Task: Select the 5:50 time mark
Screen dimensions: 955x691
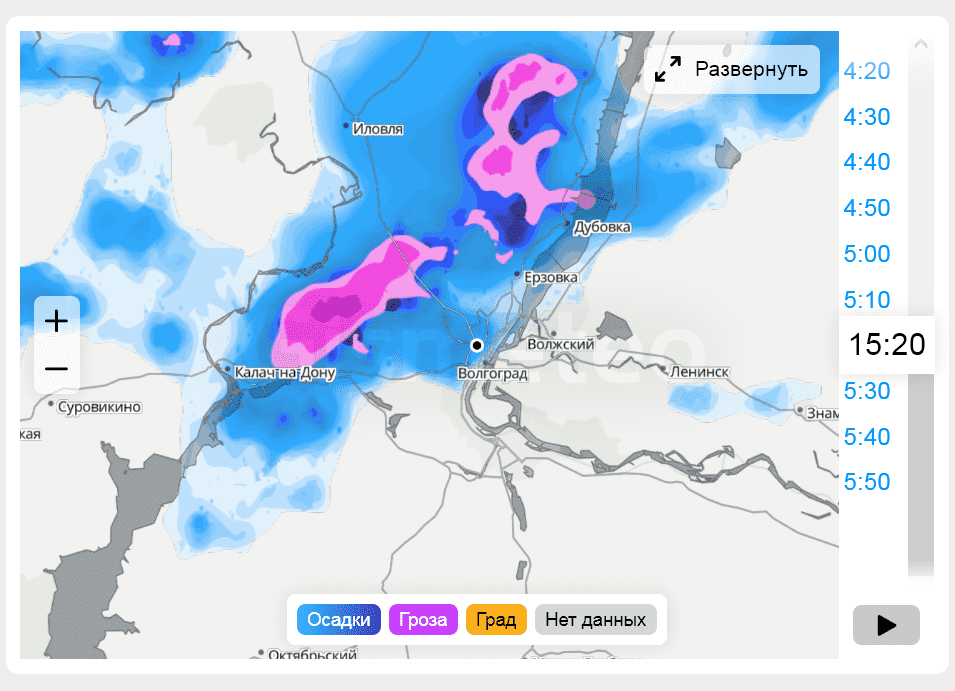Action: pyautogui.click(x=867, y=482)
